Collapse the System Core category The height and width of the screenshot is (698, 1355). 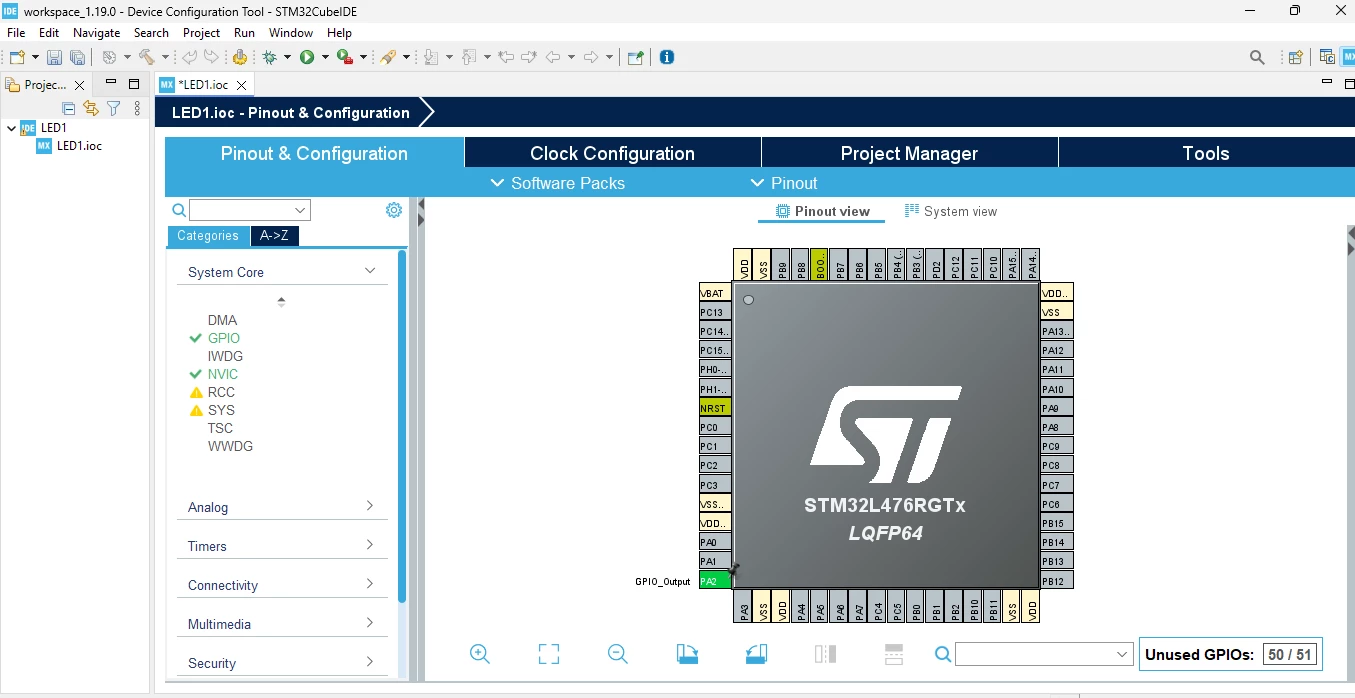[370, 271]
